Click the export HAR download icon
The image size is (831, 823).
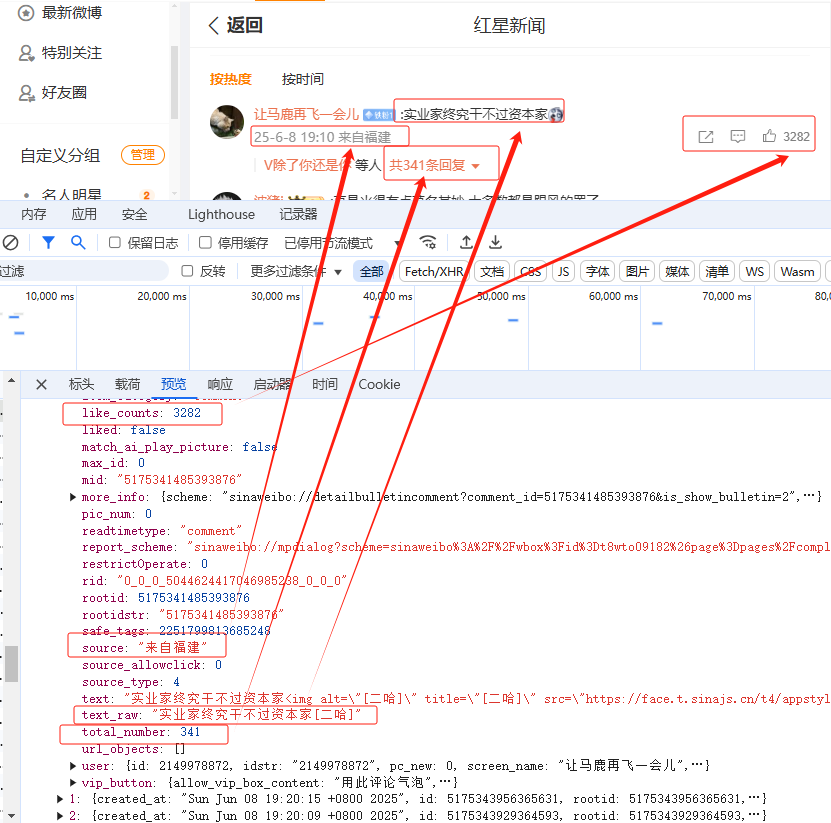tap(495, 243)
